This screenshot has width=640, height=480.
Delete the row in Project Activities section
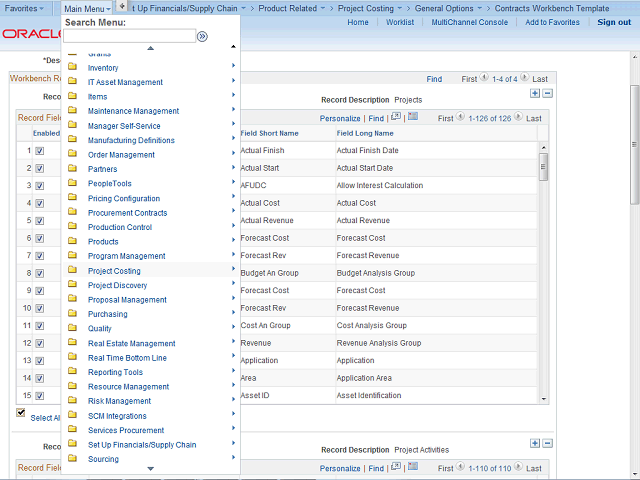click(x=548, y=443)
